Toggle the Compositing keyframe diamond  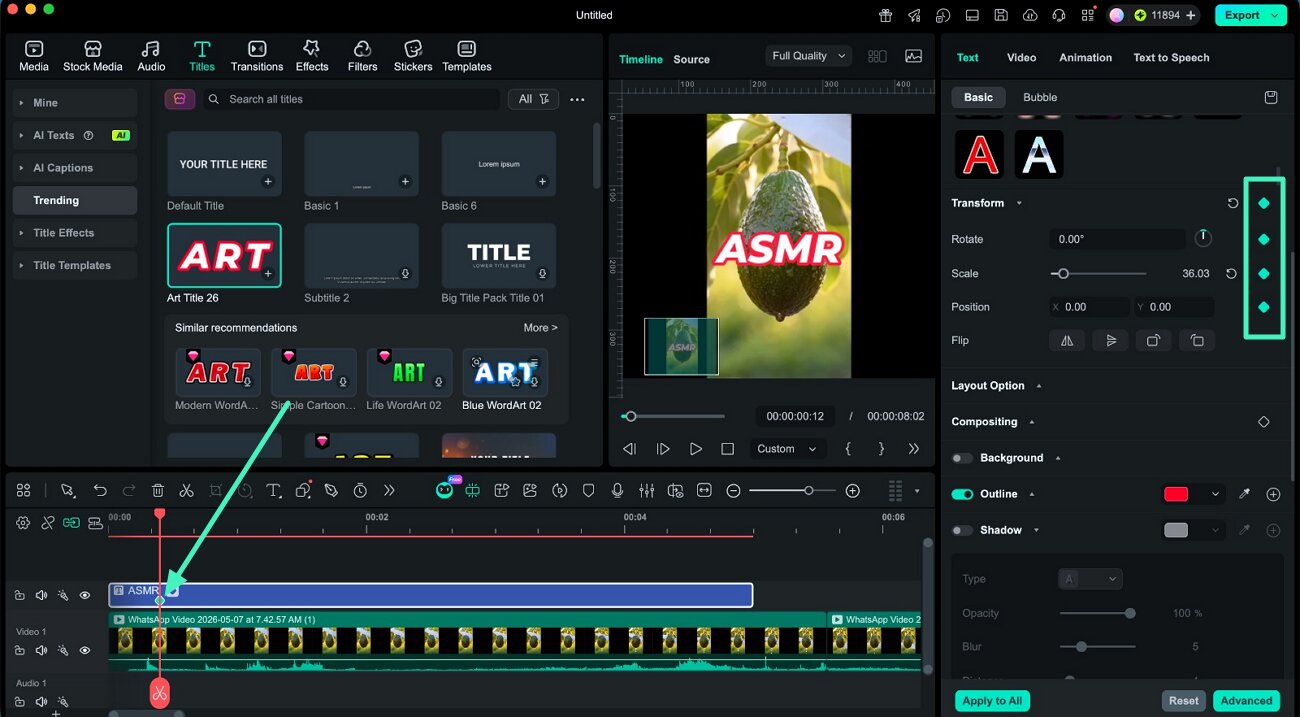(x=1264, y=422)
